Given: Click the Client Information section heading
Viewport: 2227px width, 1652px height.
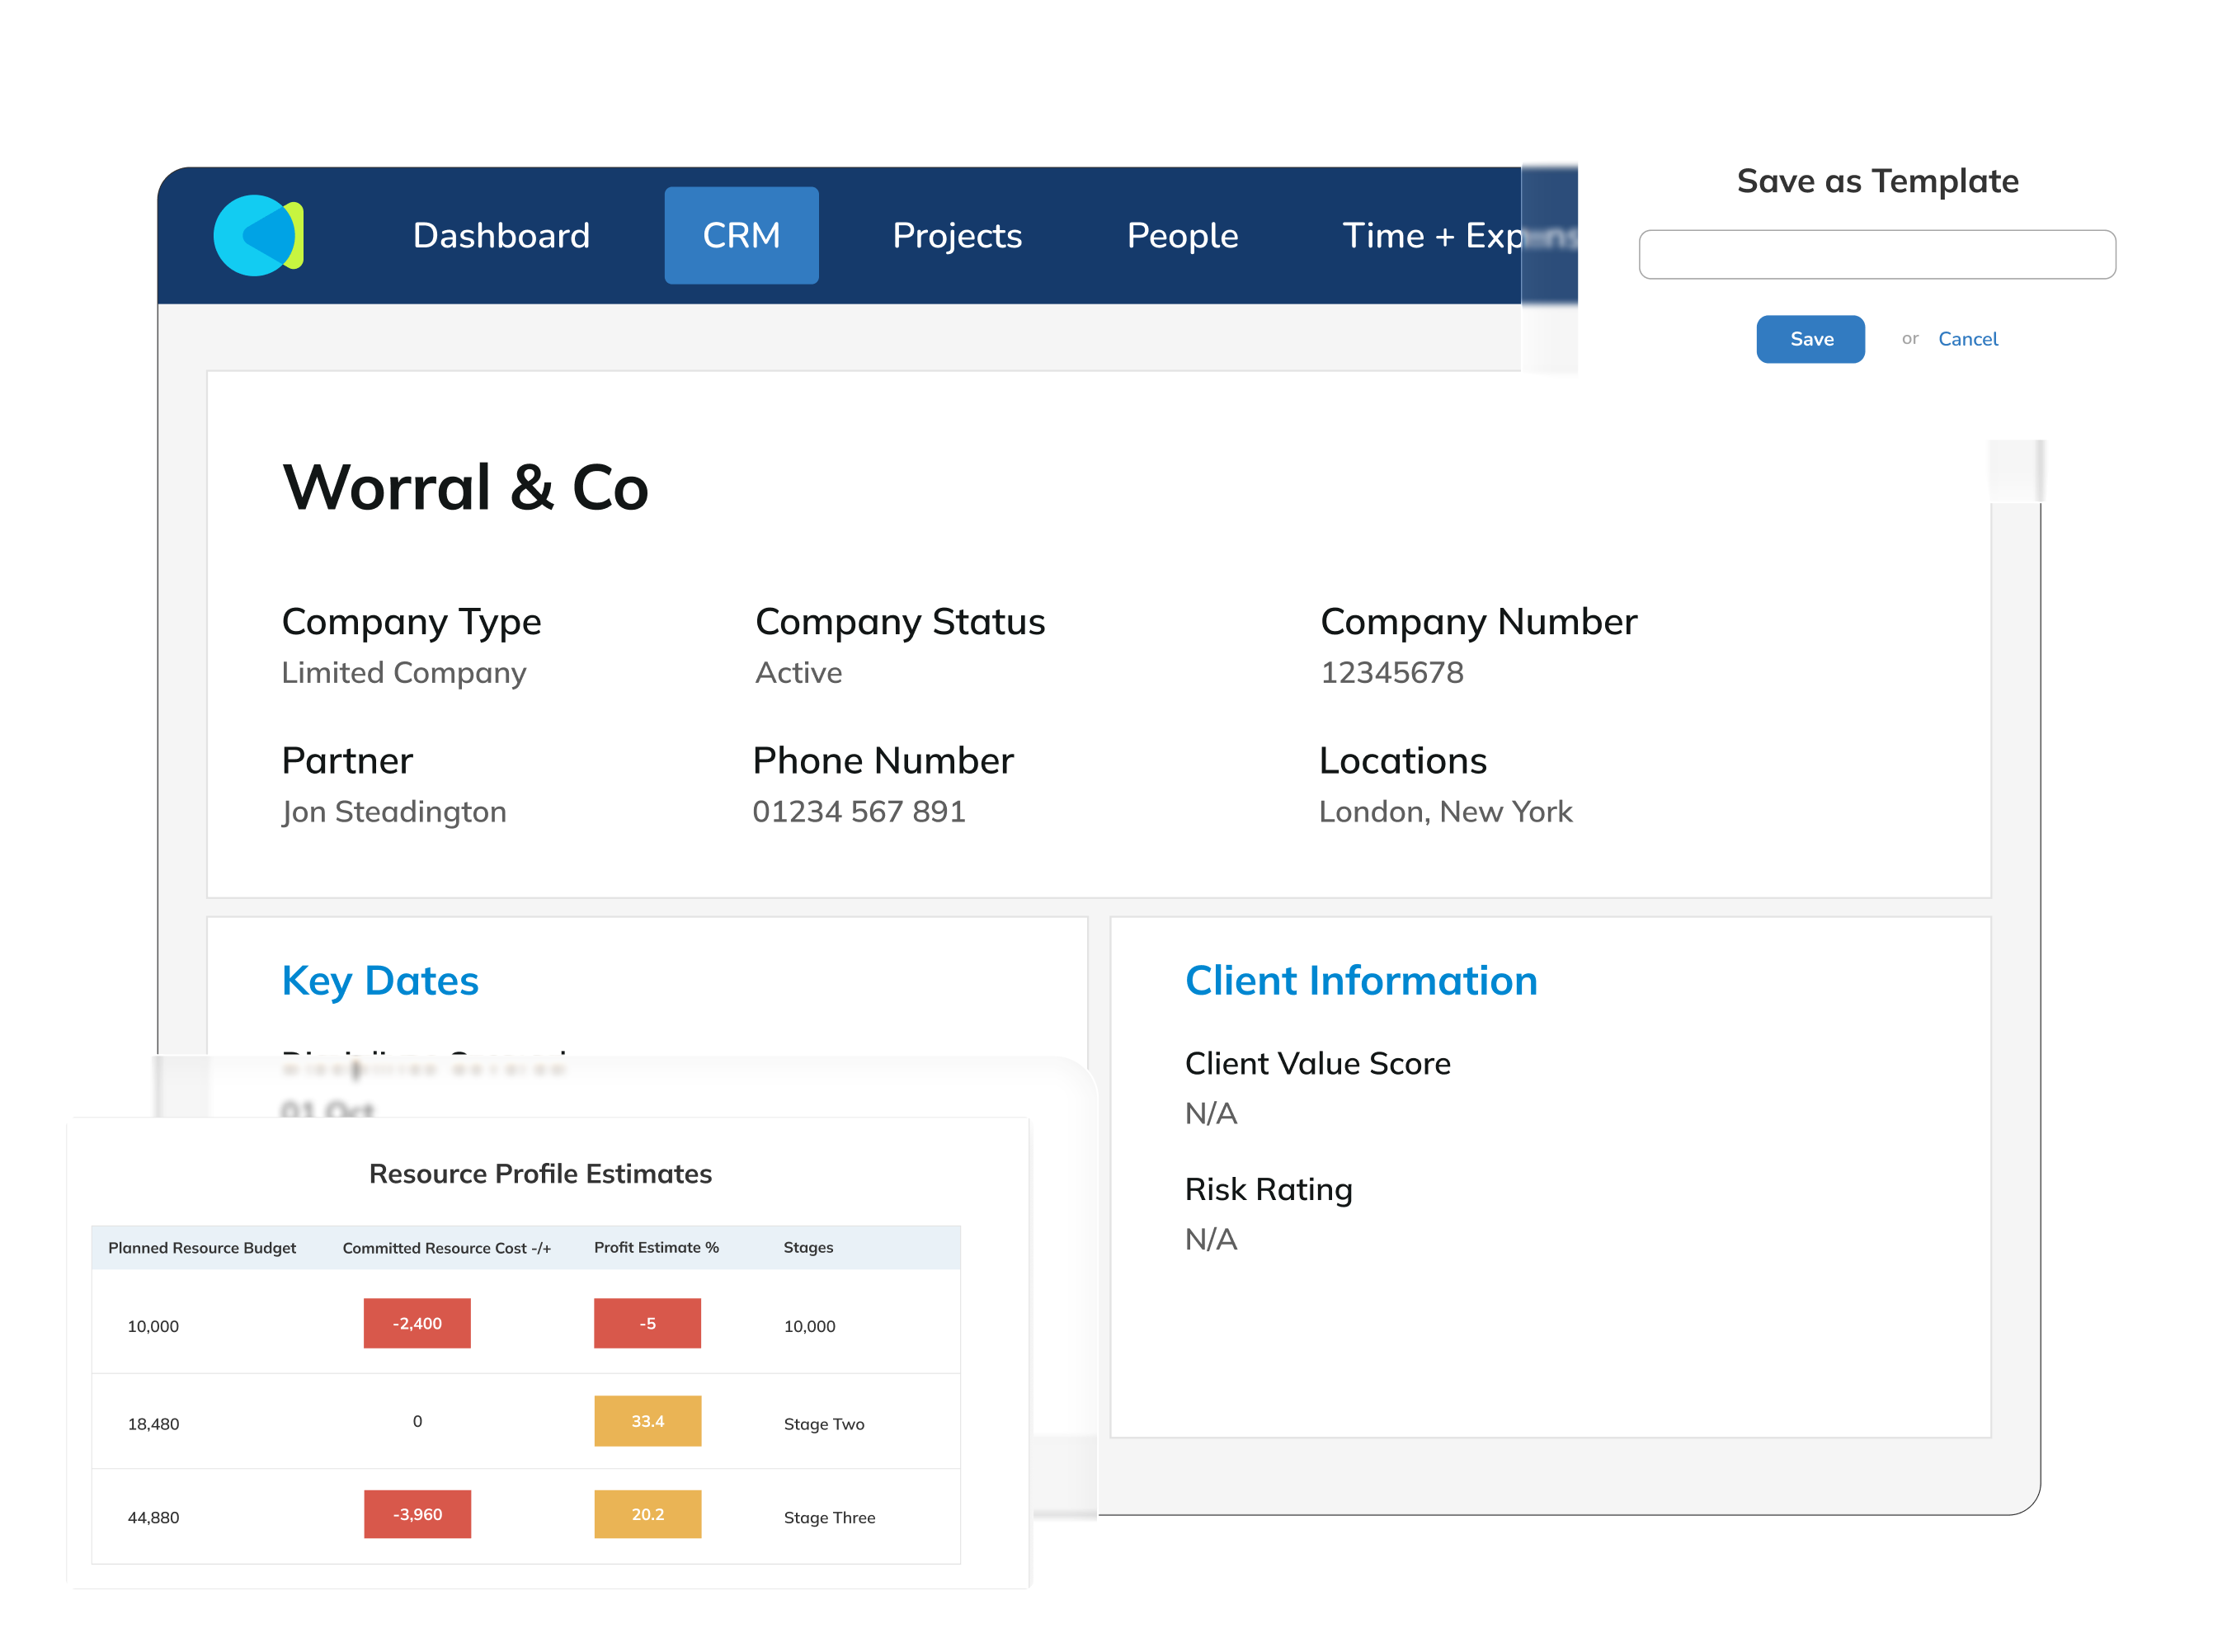Looking at the screenshot, I should coord(1360,981).
